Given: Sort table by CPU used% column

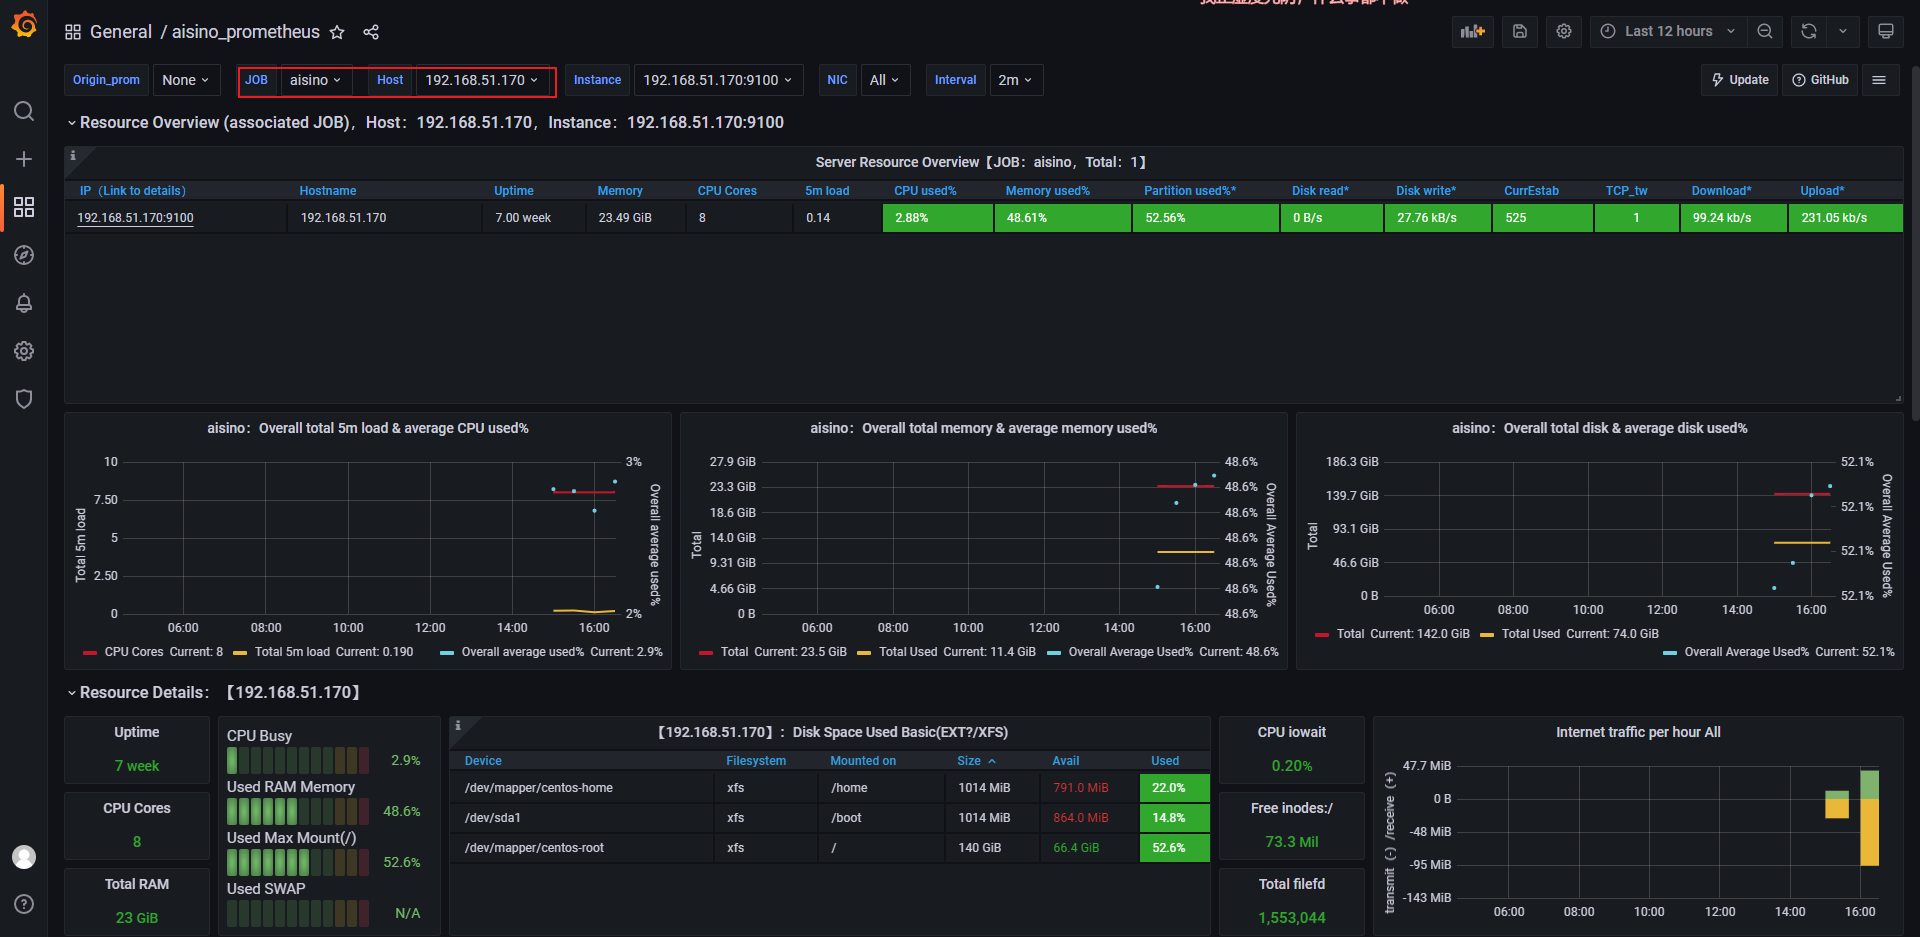Looking at the screenshot, I should pyautogui.click(x=925, y=191).
